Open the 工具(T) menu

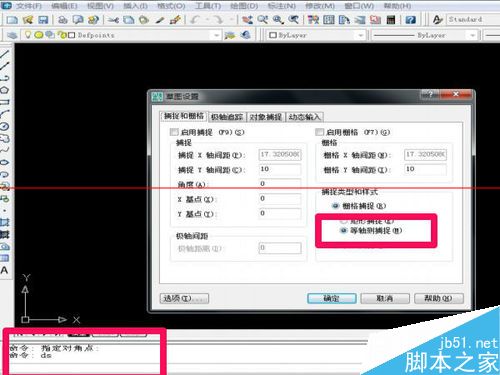coord(208,6)
